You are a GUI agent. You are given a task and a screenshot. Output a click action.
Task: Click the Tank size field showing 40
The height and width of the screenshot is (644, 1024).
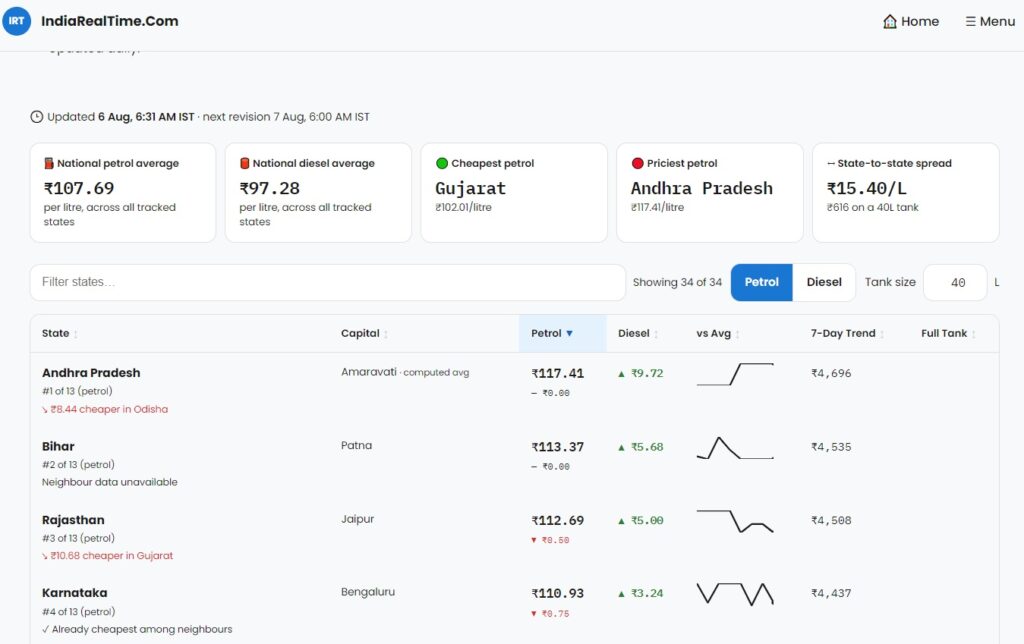tap(955, 283)
